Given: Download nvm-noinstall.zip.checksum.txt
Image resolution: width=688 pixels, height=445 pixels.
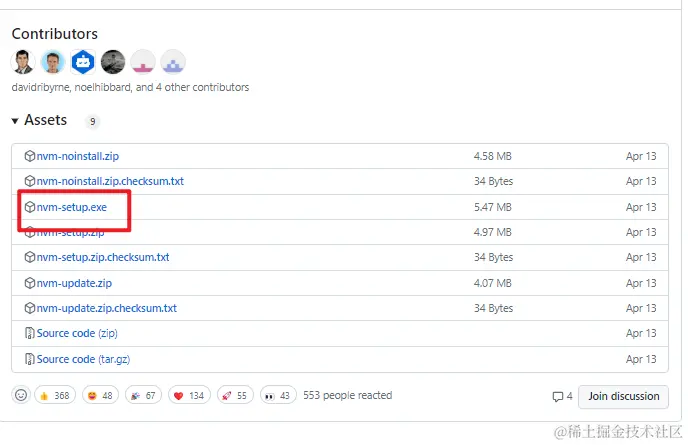Looking at the screenshot, I should [x=110, y=181].
